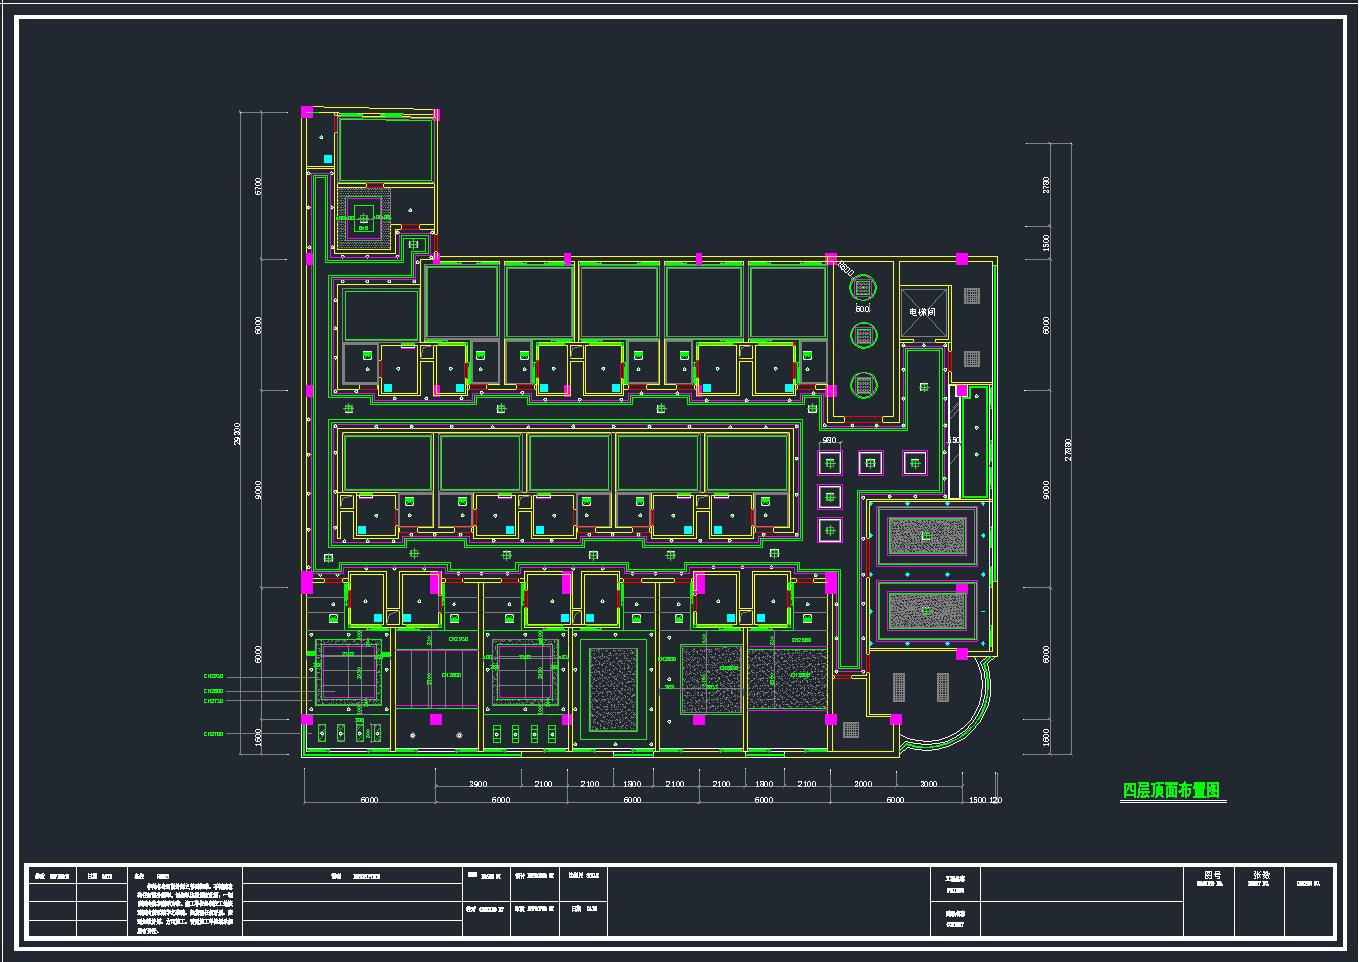The height and width of the screenshot is (962, 1359).
Task: Select the 27800 overall dimension on the right
Action: point(1069,449)
